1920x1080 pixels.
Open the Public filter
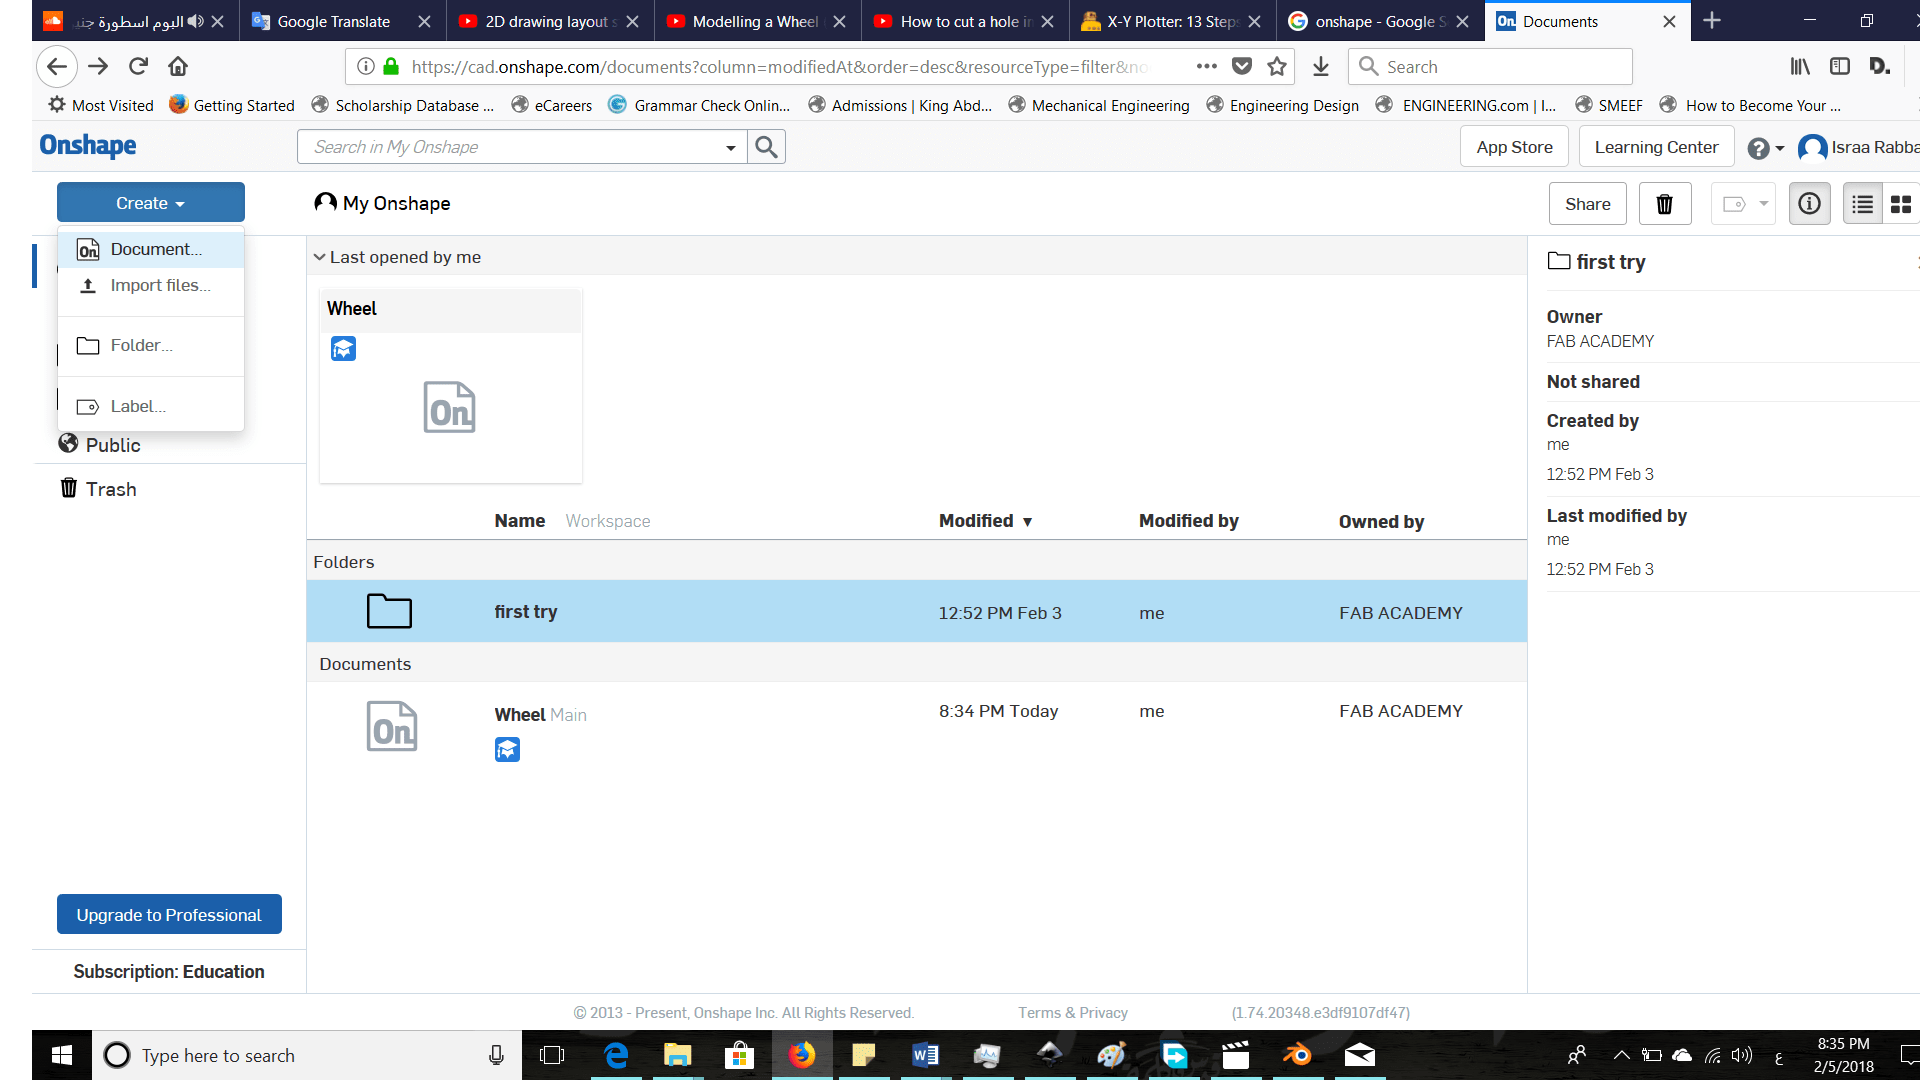click(100, 445)
